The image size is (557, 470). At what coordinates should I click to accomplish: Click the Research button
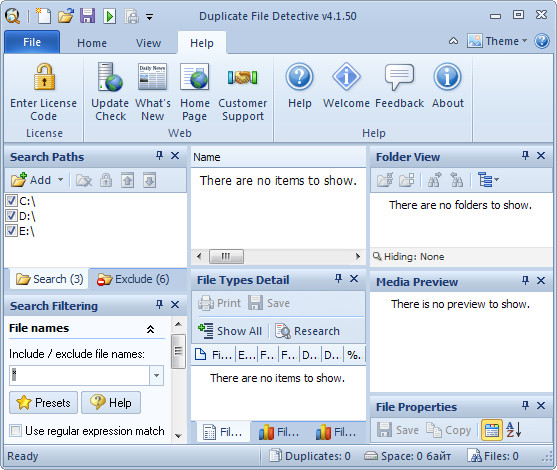(308, 331)
